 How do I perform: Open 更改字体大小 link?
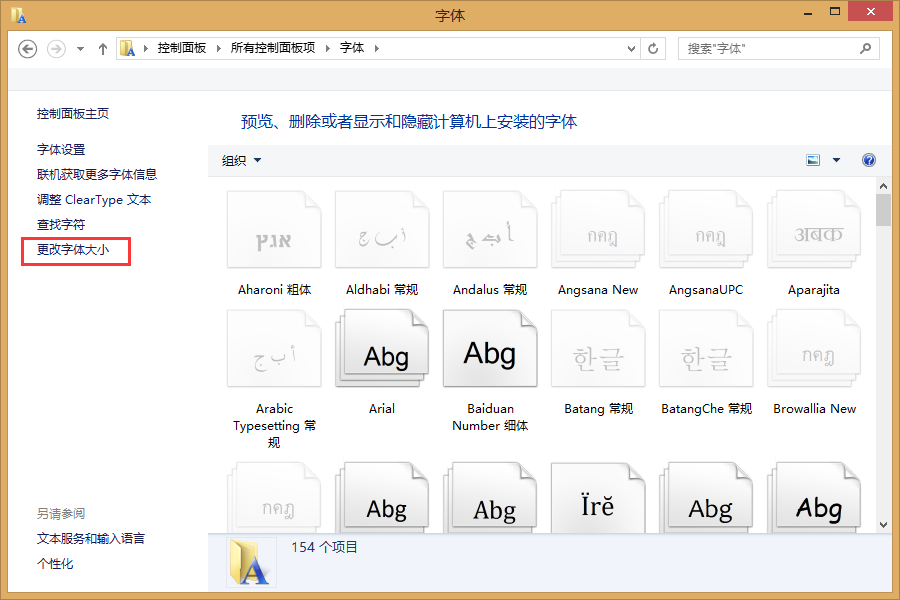pyautogui.click(x=73, y=250)
